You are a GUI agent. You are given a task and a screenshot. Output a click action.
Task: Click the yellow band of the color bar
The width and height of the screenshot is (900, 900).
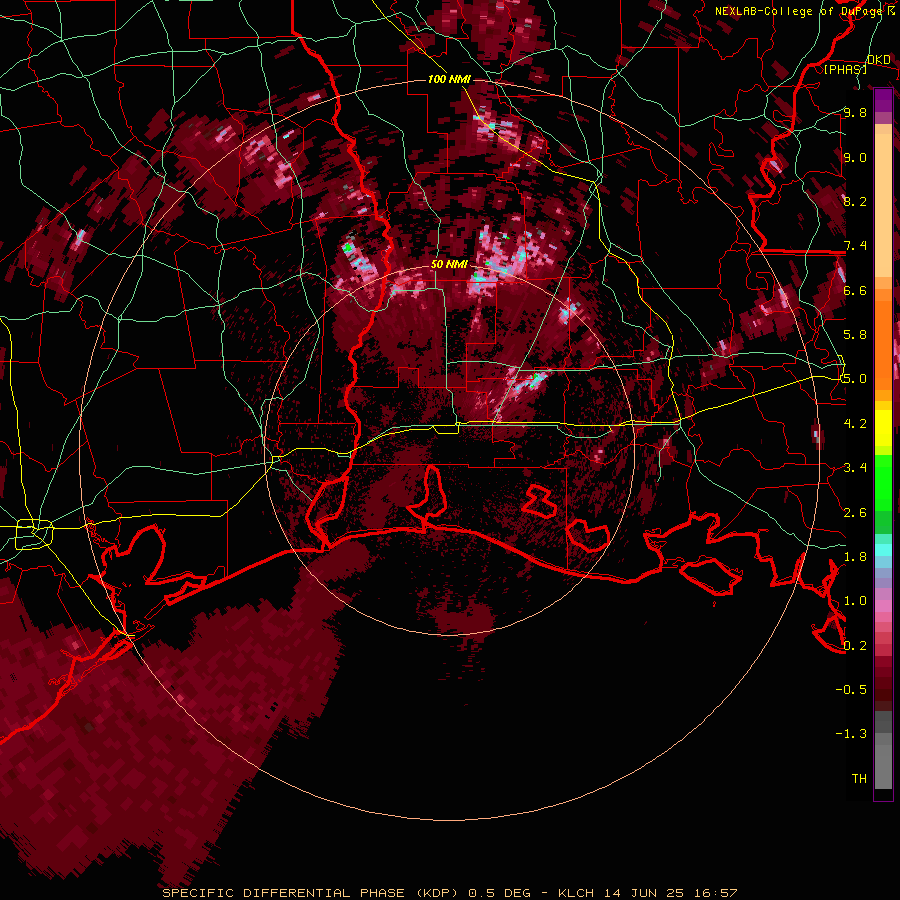(883, 428)
